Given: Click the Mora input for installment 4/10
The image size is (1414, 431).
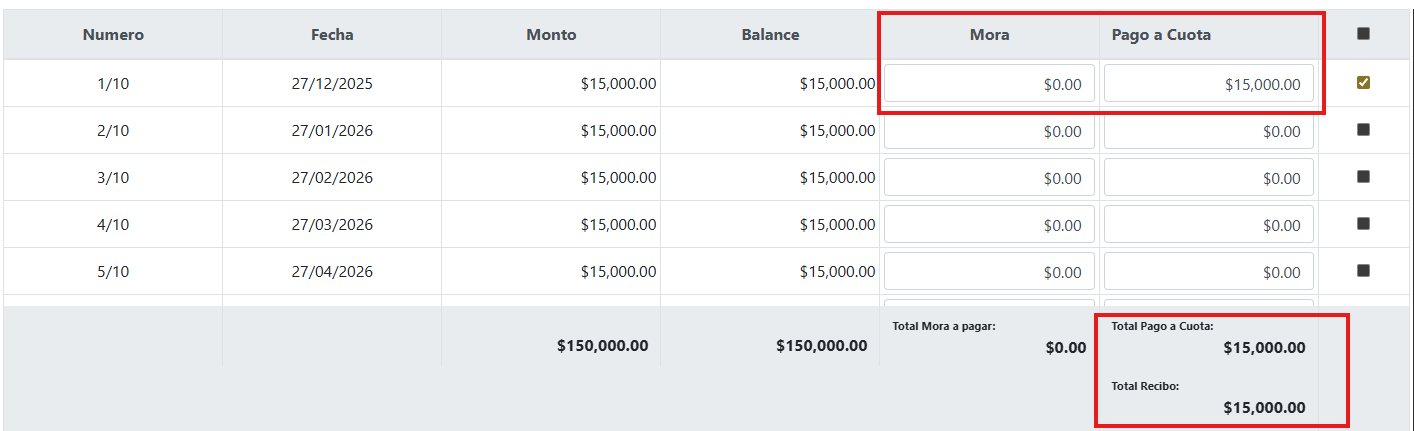Looking at the screenshot, I should tap(989, 225).
